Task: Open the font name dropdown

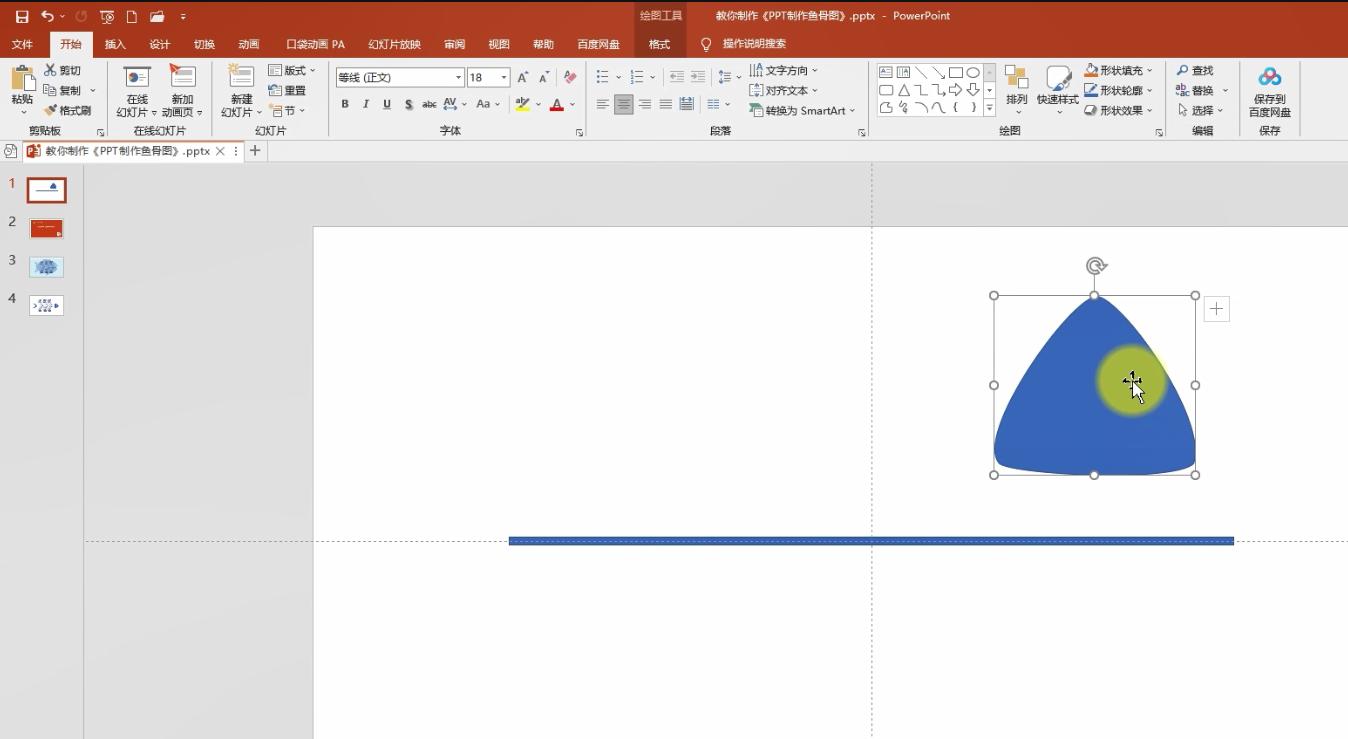Action: 458,77
